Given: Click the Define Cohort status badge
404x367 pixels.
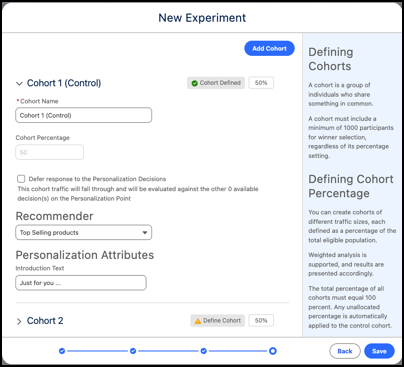Looking at the screenshot, I should point(218,321).
